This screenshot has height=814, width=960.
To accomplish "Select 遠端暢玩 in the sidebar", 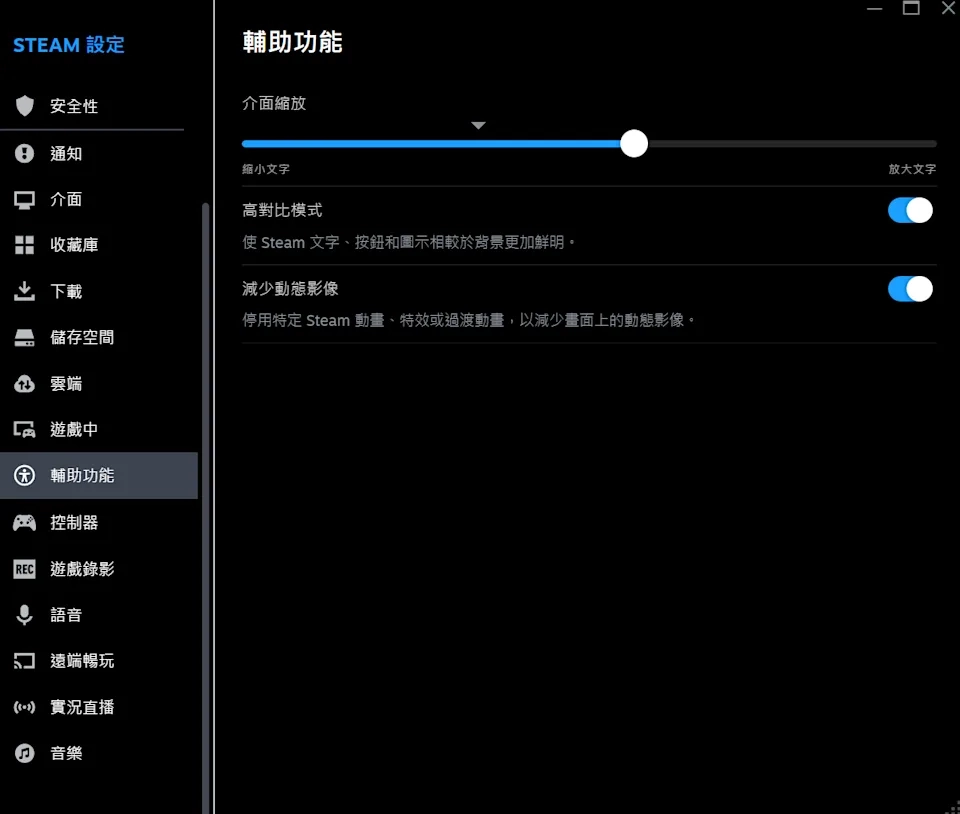I will (x=82, y=661).
